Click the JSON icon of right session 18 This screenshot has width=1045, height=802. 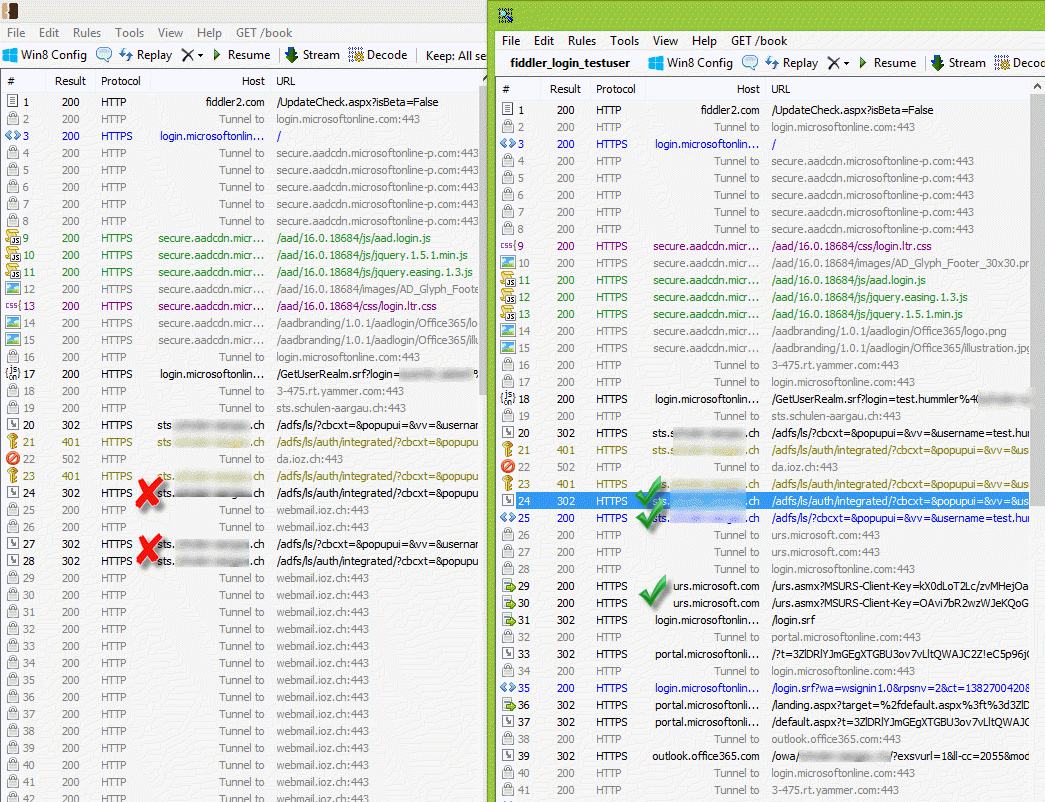click(x=508, y=399)
